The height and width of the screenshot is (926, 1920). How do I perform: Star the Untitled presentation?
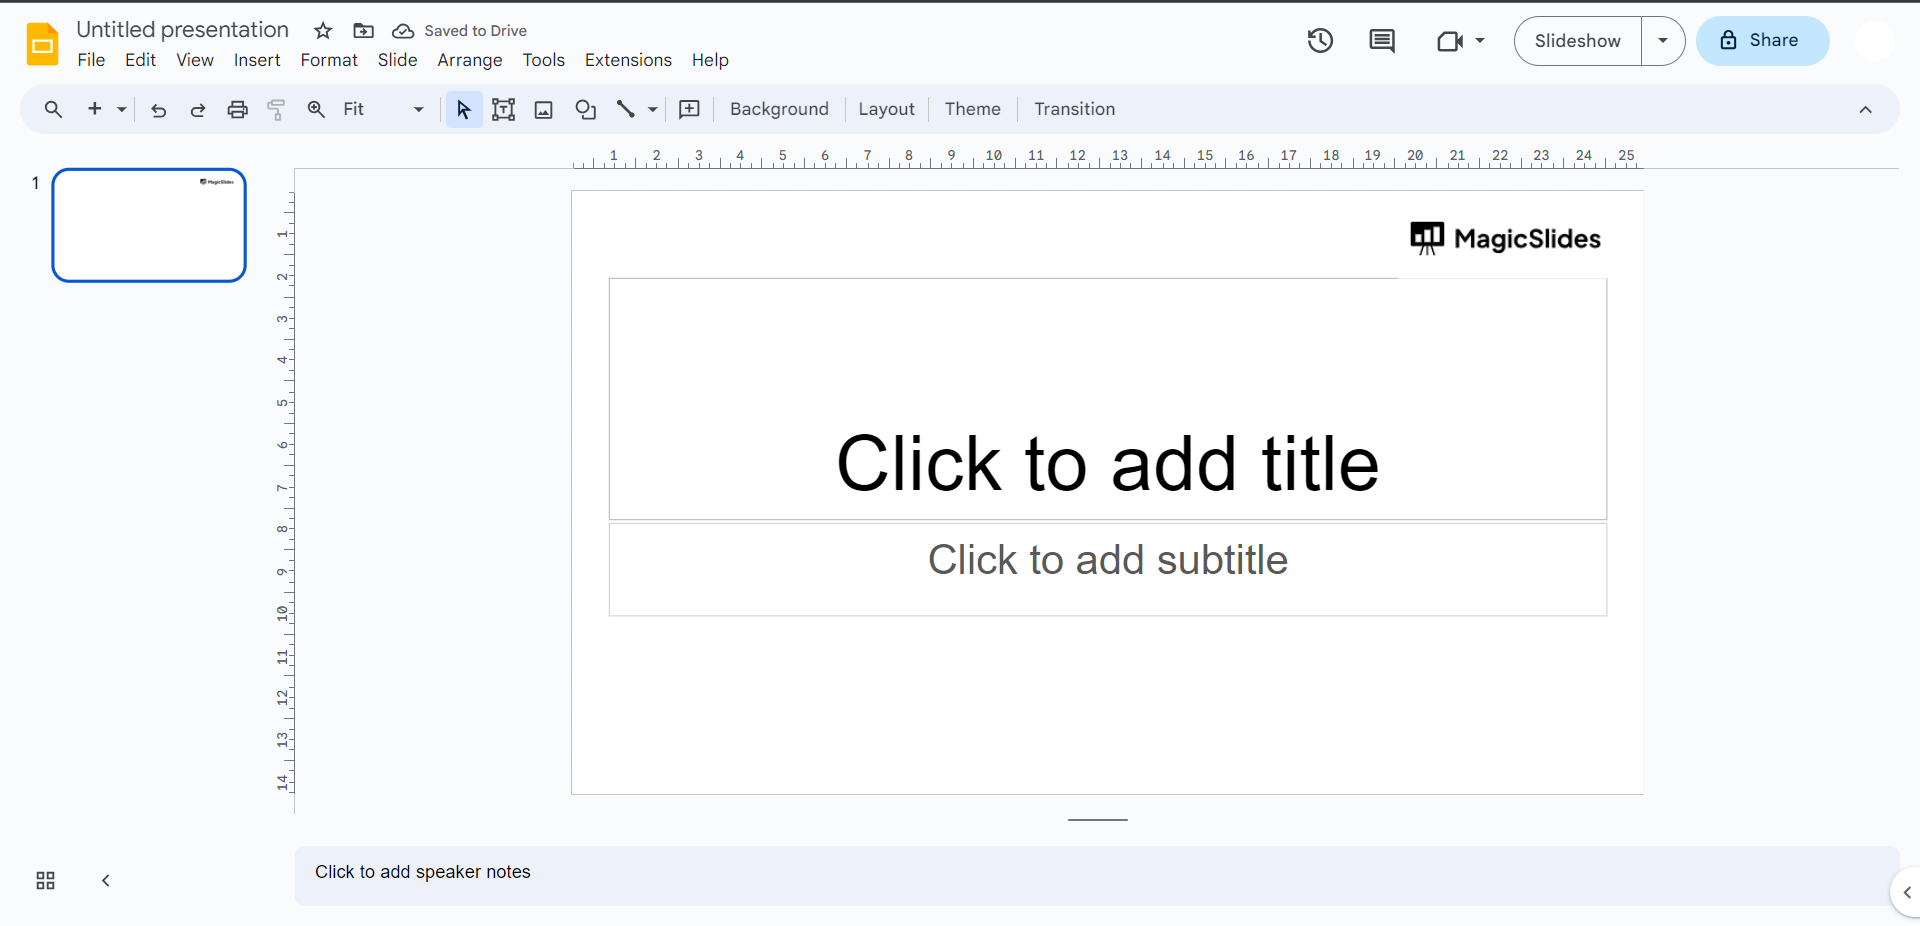(x=323, y=31)
